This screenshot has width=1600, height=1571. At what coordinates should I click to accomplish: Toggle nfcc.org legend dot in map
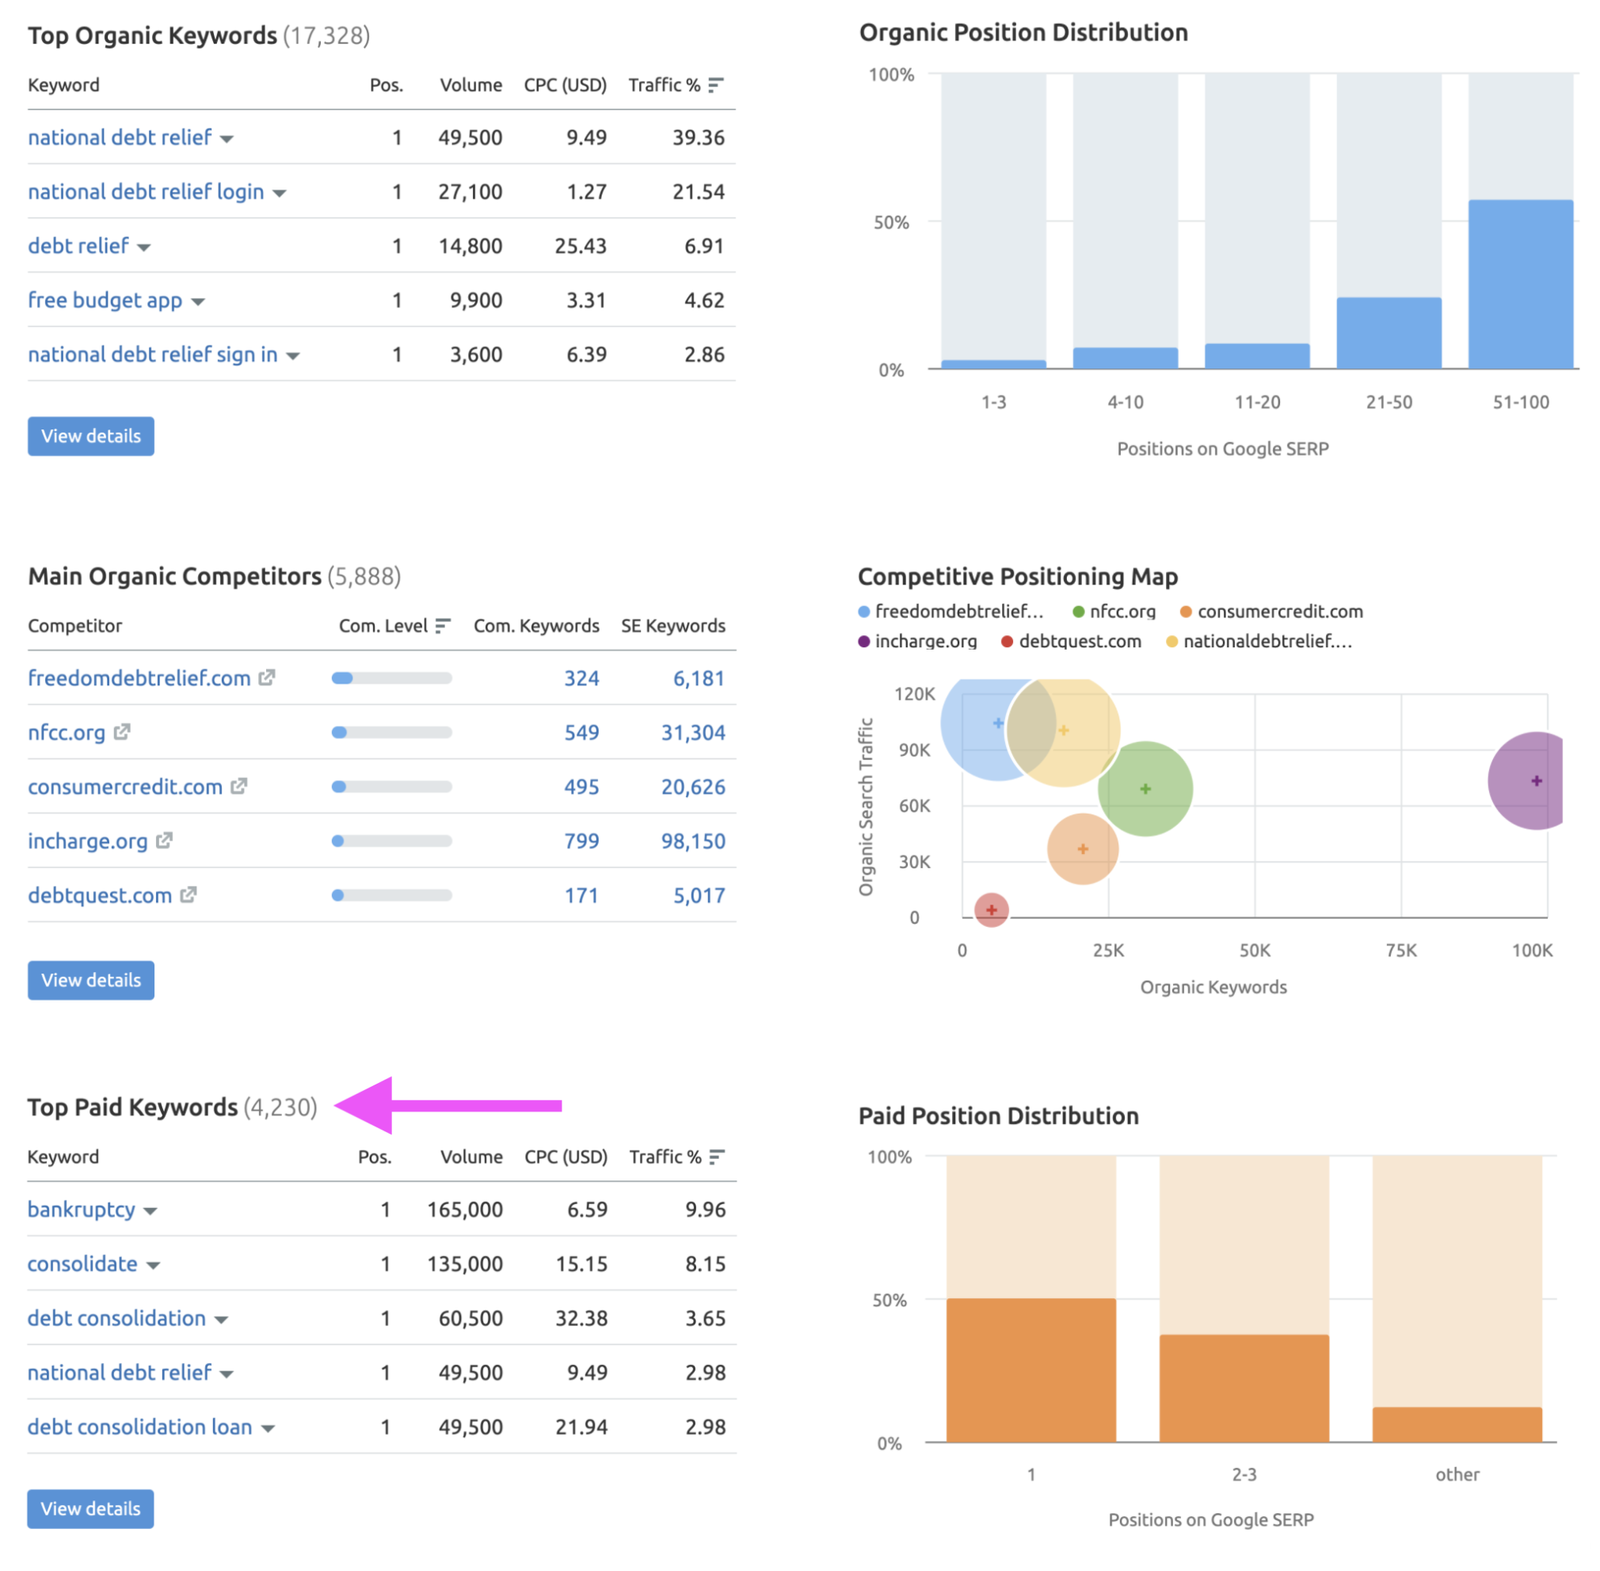(1079, 612)
